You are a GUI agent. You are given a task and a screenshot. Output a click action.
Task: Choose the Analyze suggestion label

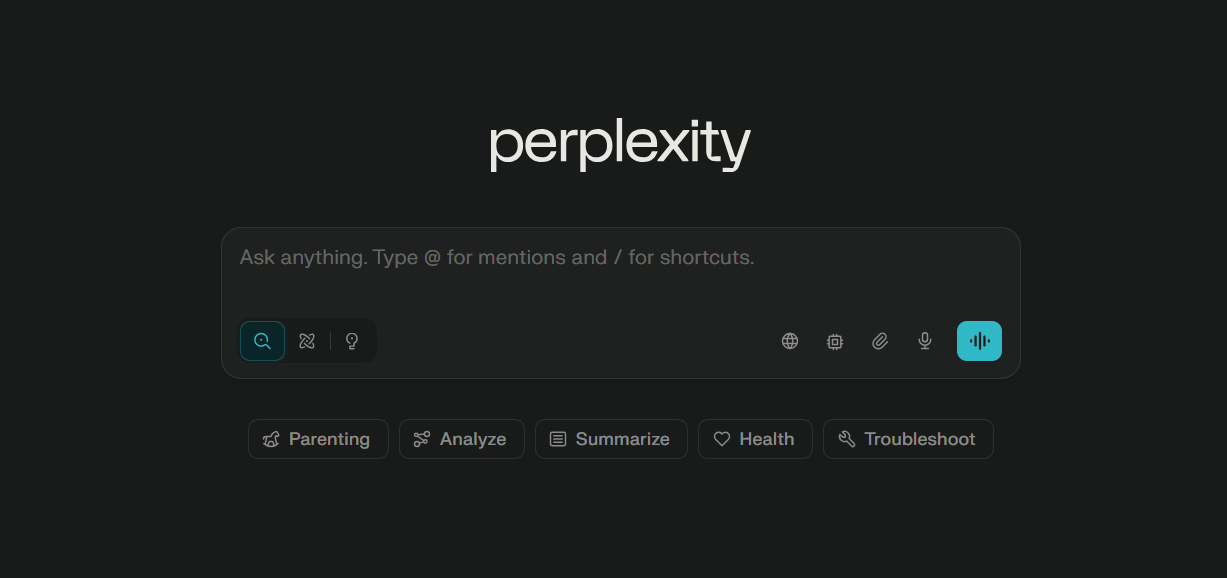[473, 439]
